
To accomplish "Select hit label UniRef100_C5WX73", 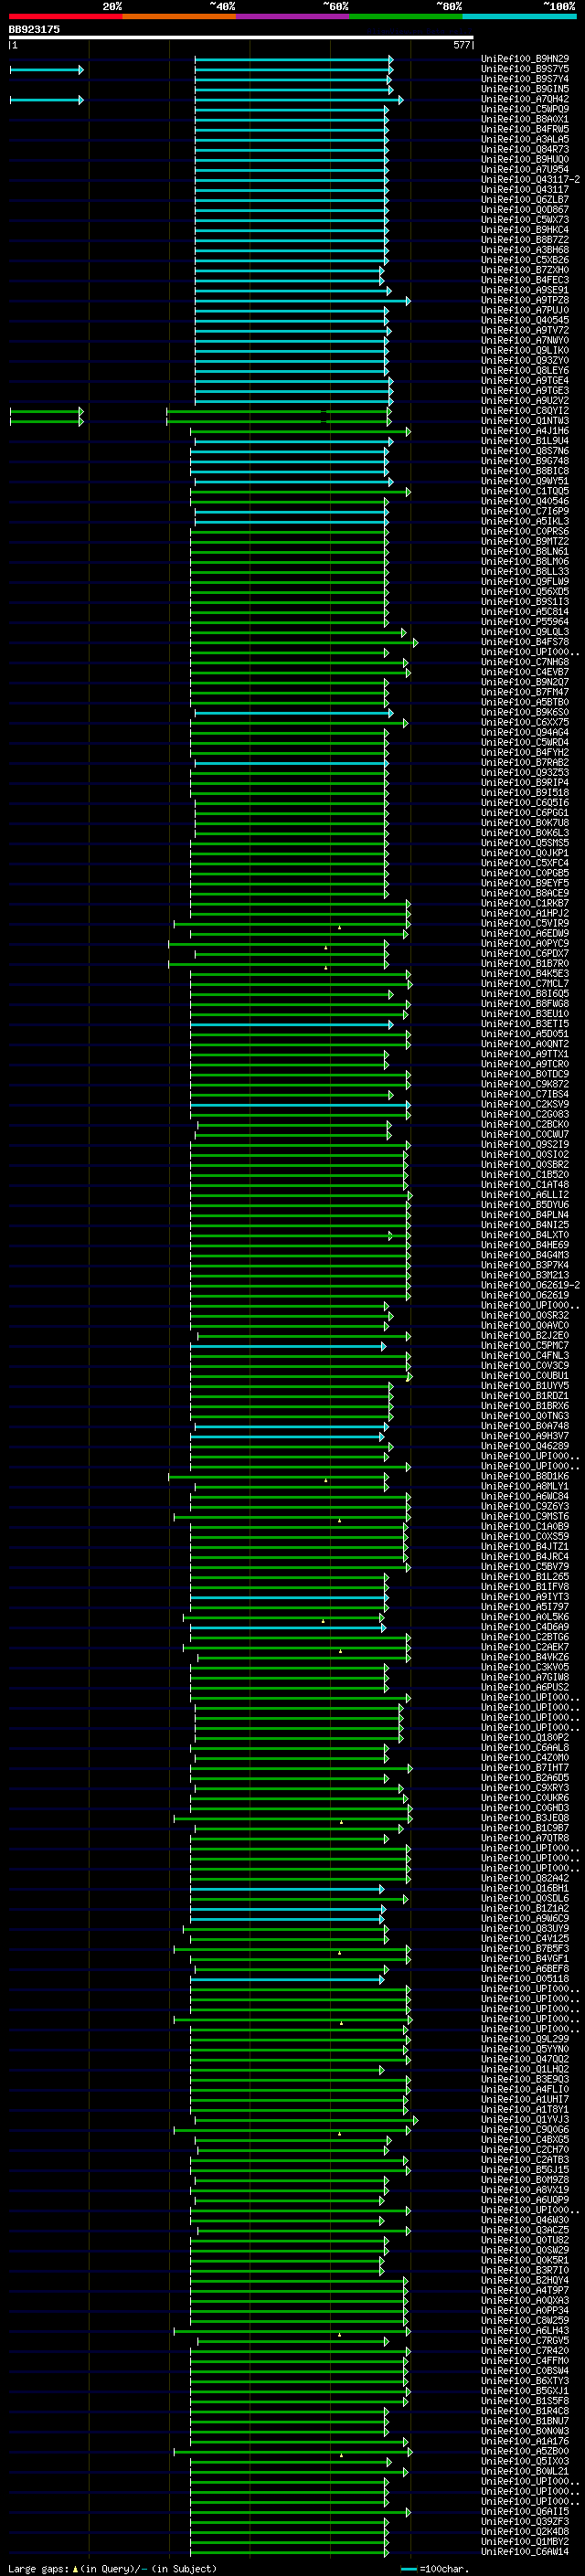I will (x=525, y=220).
